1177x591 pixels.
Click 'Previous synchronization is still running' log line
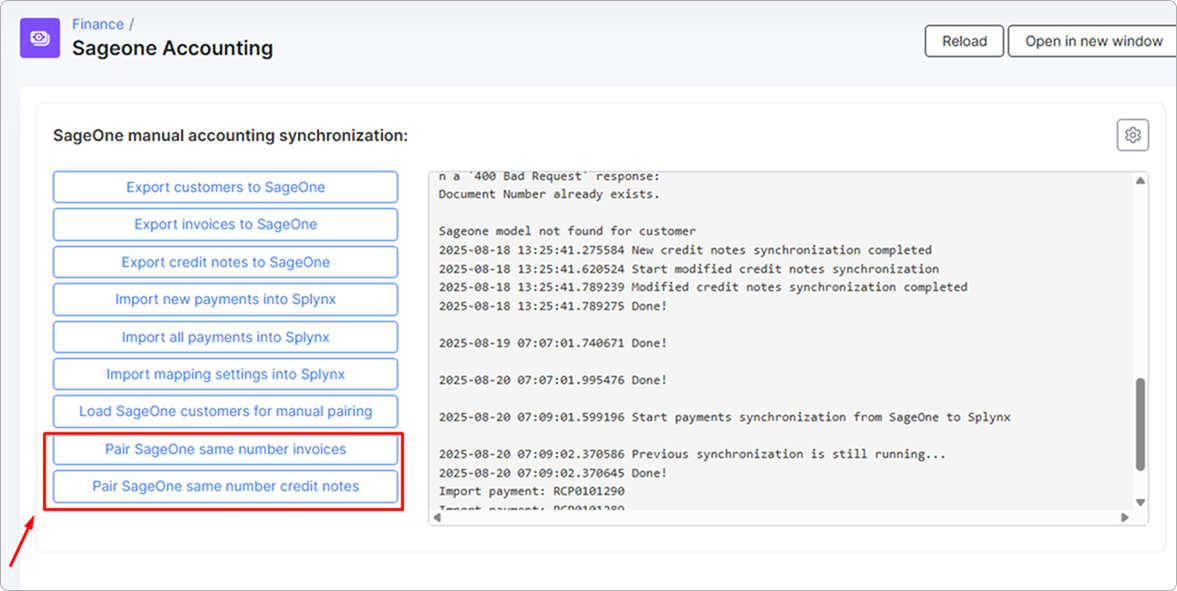tap(693, 454)
